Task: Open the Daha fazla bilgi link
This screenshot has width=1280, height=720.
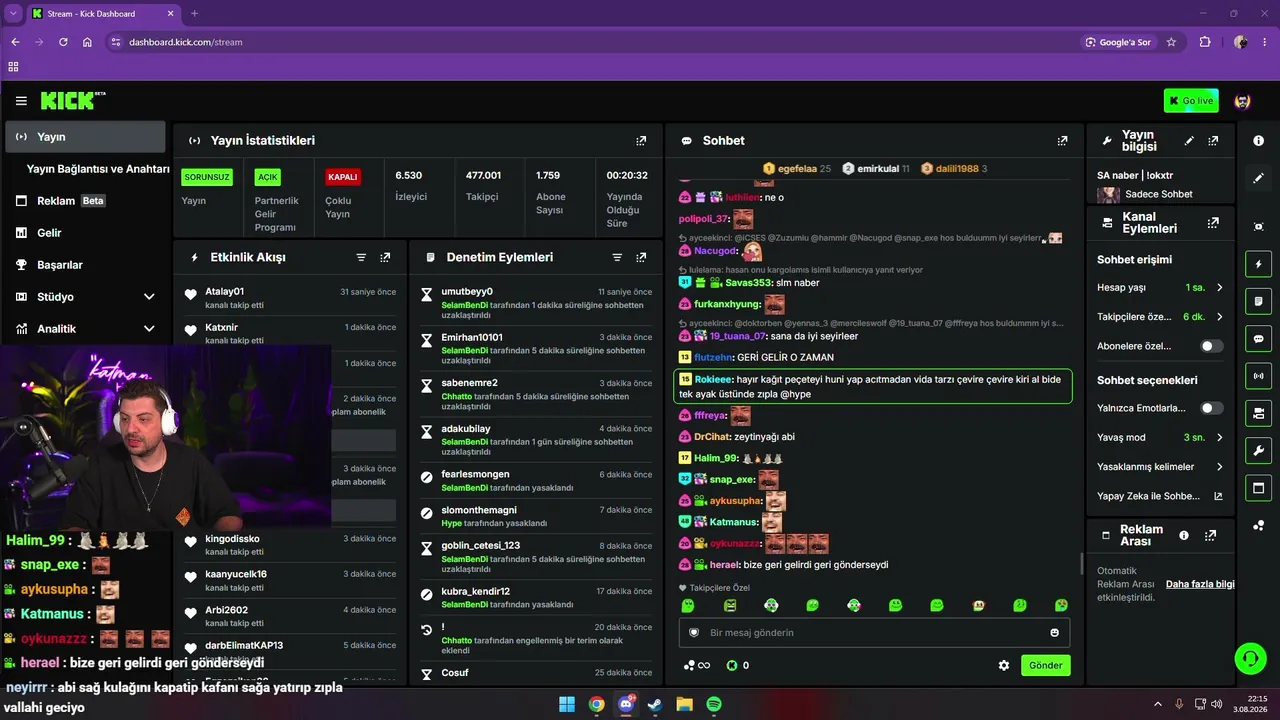Action: tap(1200, 584)
